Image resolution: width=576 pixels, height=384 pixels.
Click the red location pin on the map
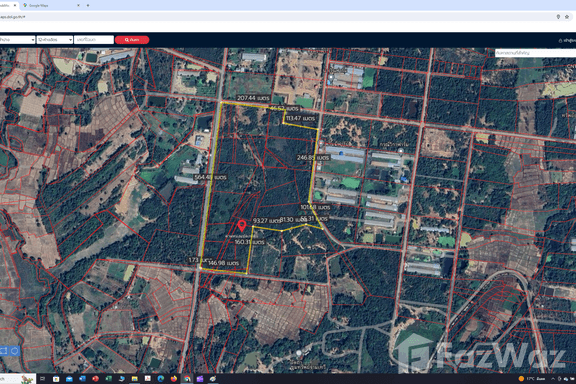[x=242, y=225]
